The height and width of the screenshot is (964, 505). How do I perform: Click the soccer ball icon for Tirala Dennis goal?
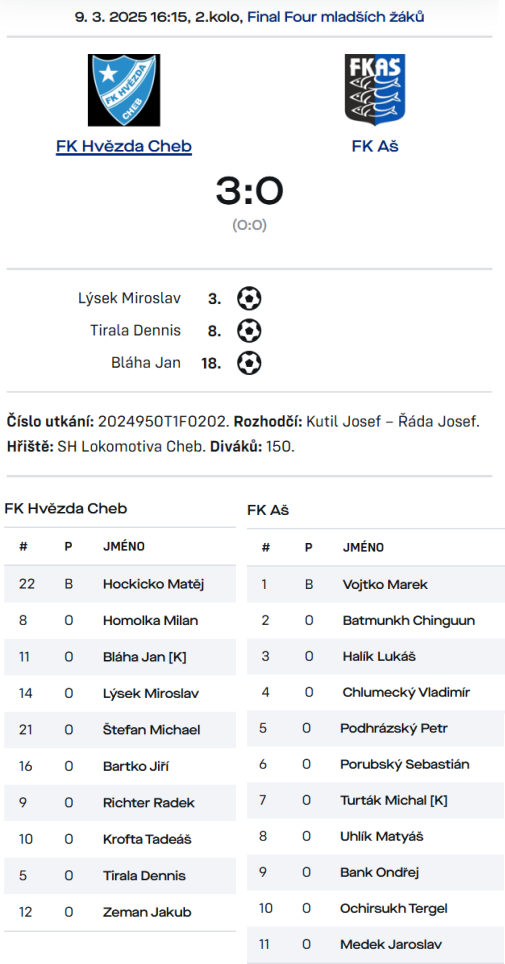click(249, 331)
